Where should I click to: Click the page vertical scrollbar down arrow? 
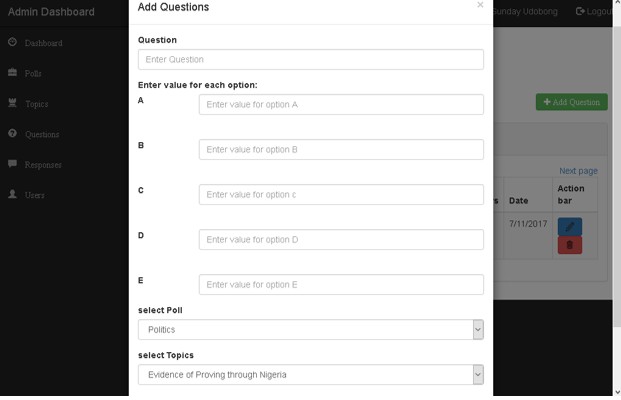[x=617, y=392]
